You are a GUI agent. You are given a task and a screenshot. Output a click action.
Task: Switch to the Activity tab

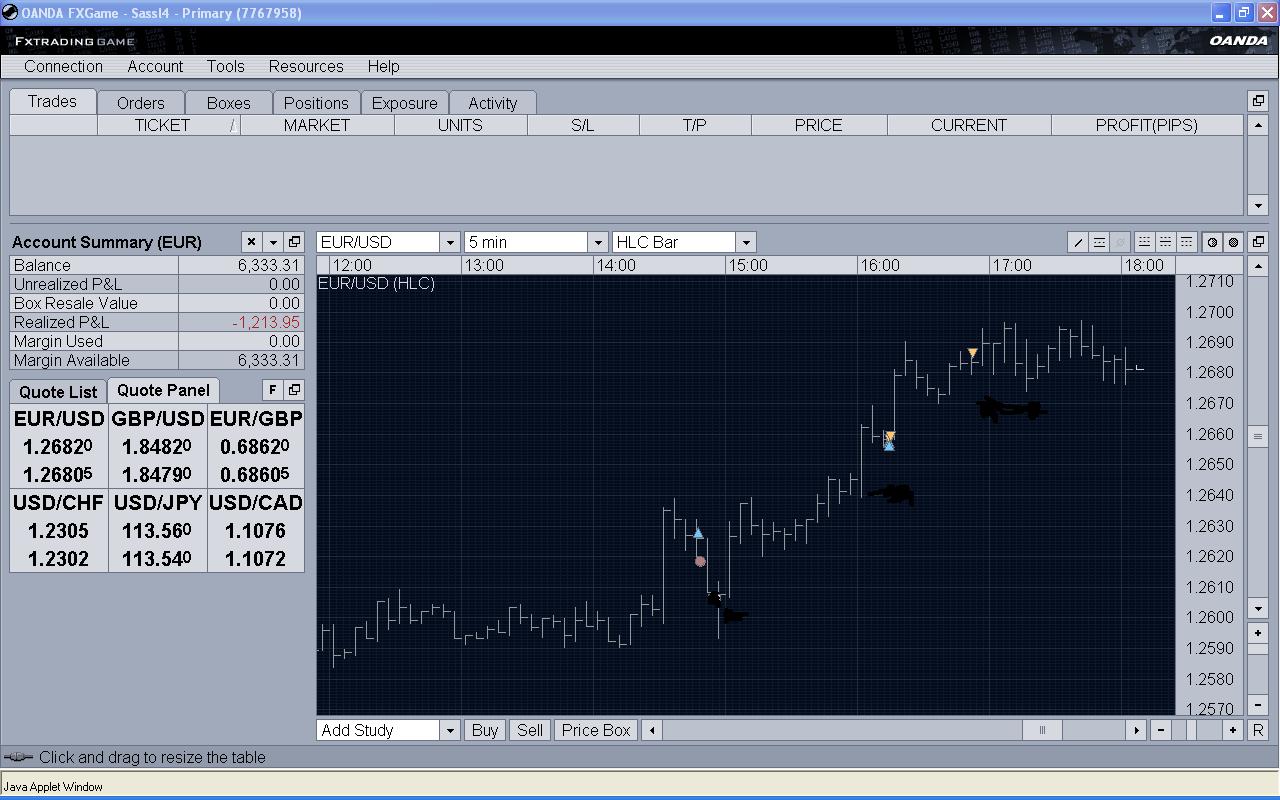(x=492, y=103)
